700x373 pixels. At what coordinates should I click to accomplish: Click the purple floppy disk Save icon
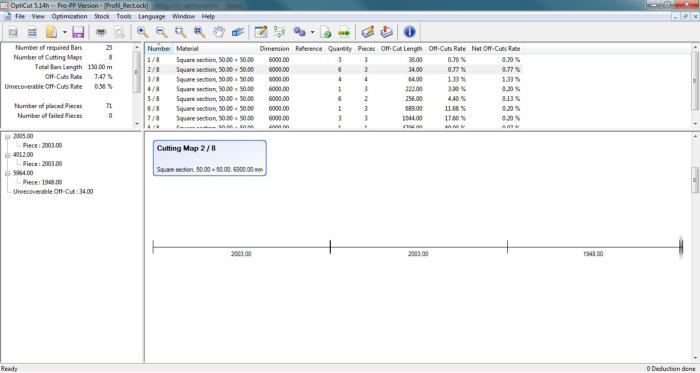pos(78,32)
